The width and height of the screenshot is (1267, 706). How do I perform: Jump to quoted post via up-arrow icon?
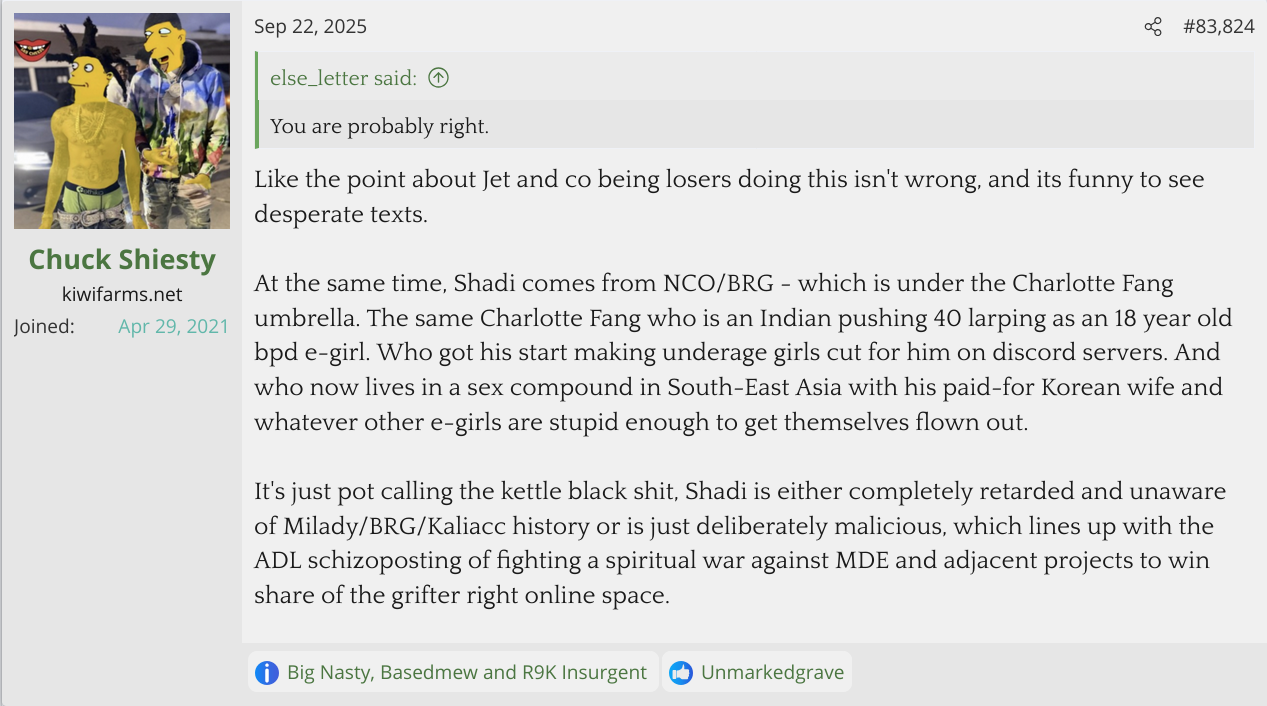(x=438, y=78)
